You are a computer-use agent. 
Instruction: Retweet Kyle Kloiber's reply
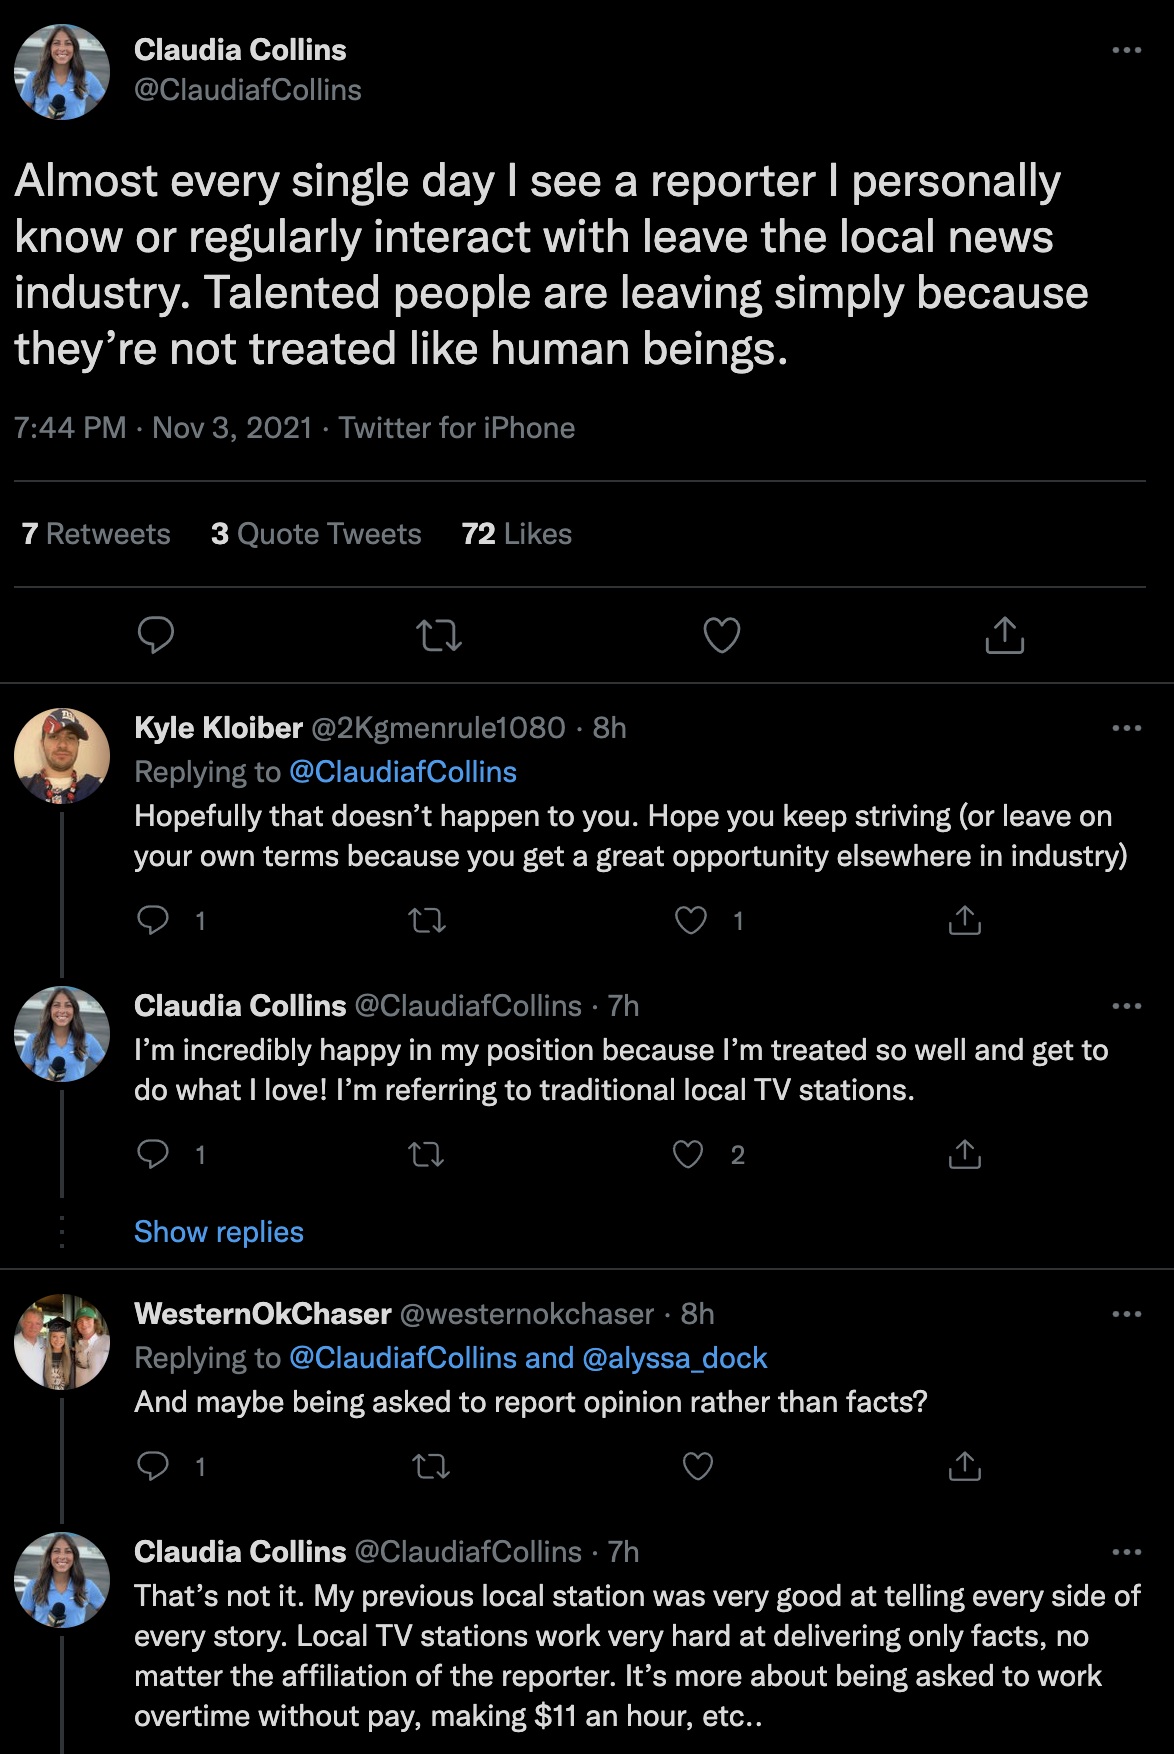click(427, 920)
